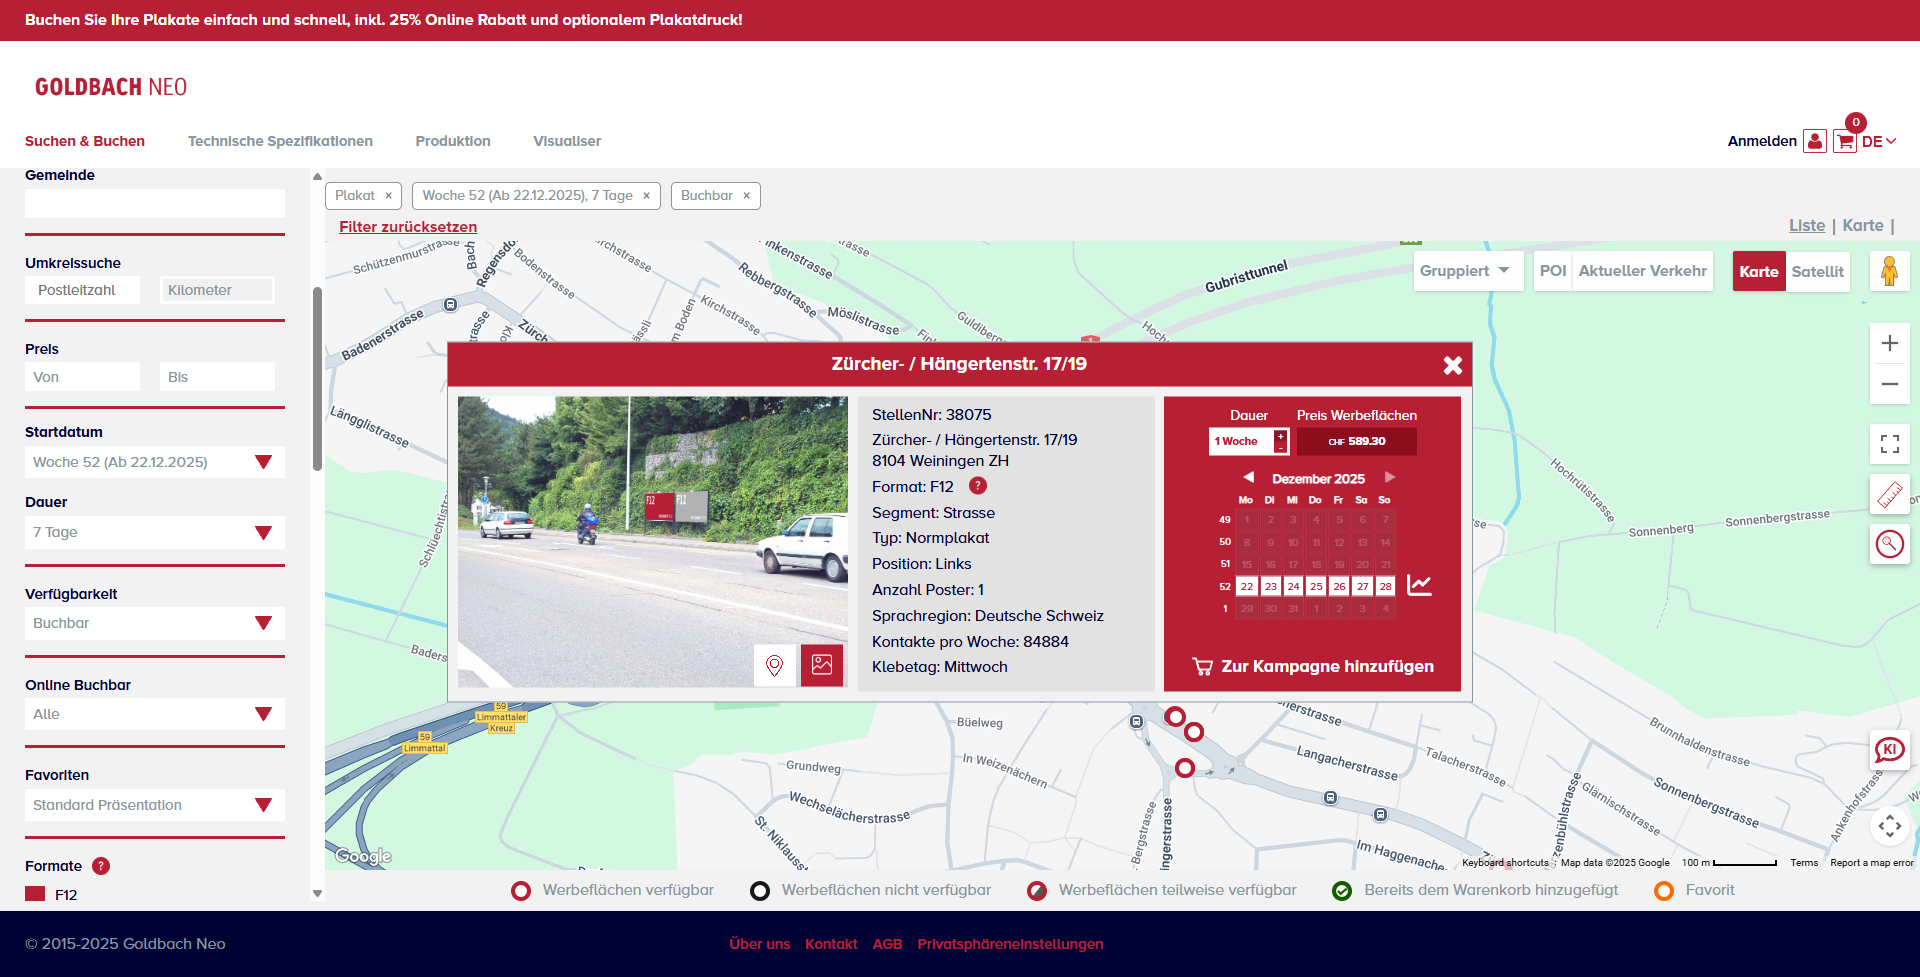Open the Gruppiert dropdown
Image resolution: width=1920 pixels, height=977 pixels.
click(x=1466, y=271)
